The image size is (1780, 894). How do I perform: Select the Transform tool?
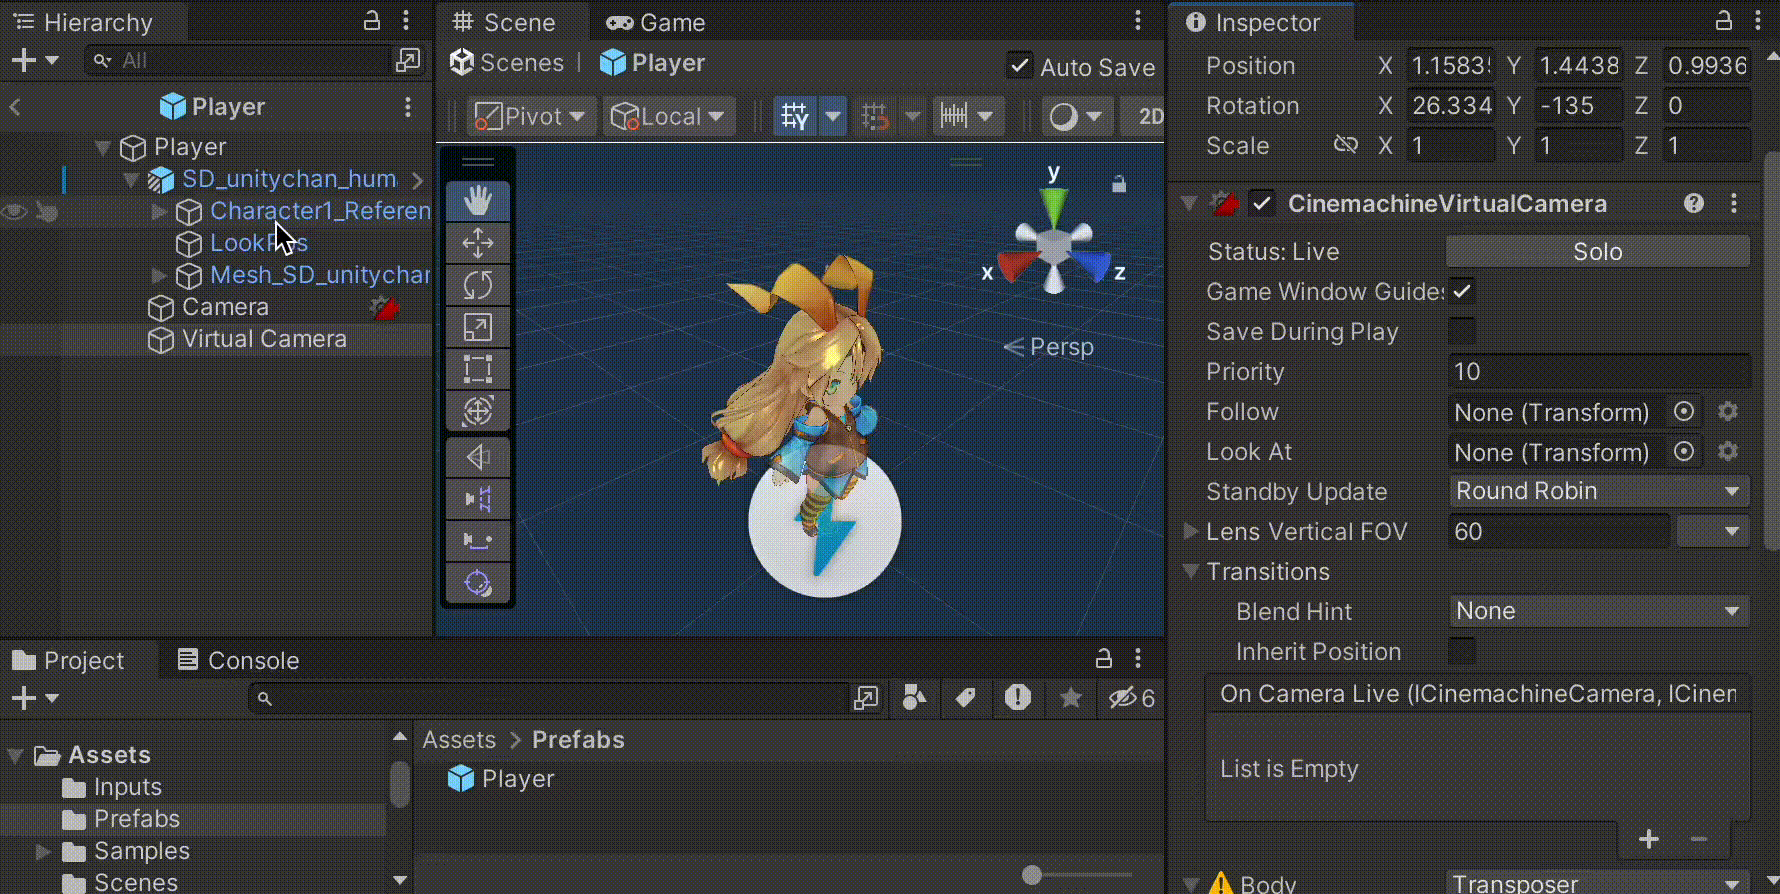pos(478,411)
